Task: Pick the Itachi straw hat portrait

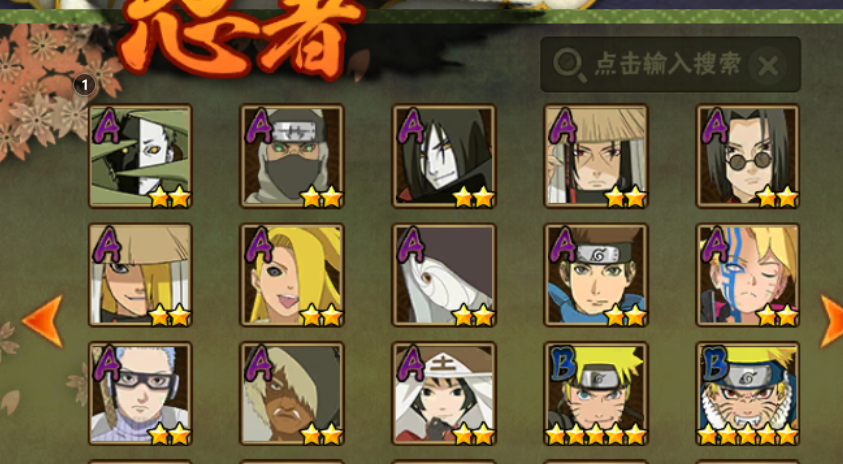Action: click(596, 156)
